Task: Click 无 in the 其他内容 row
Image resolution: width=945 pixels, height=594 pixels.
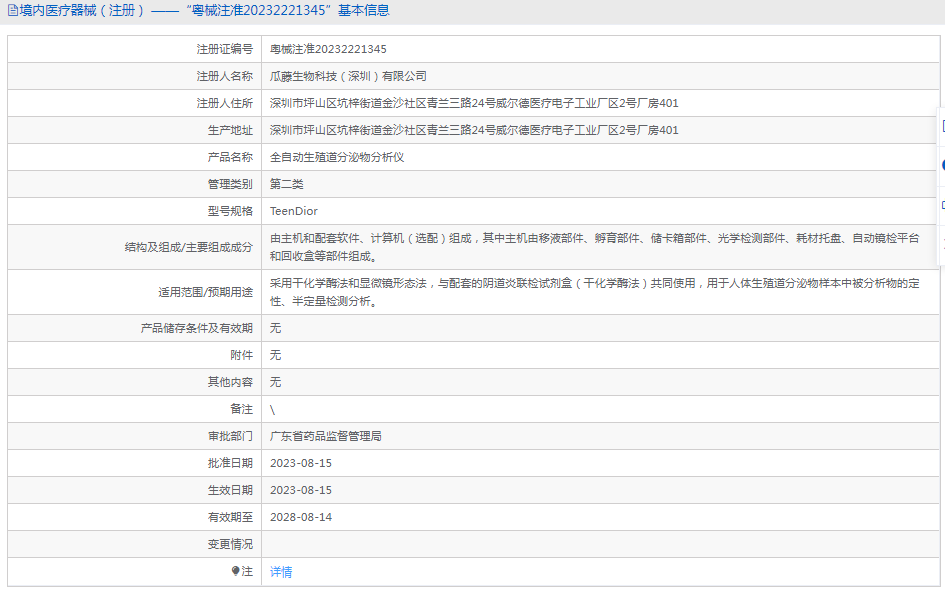Action: [275, 382]
